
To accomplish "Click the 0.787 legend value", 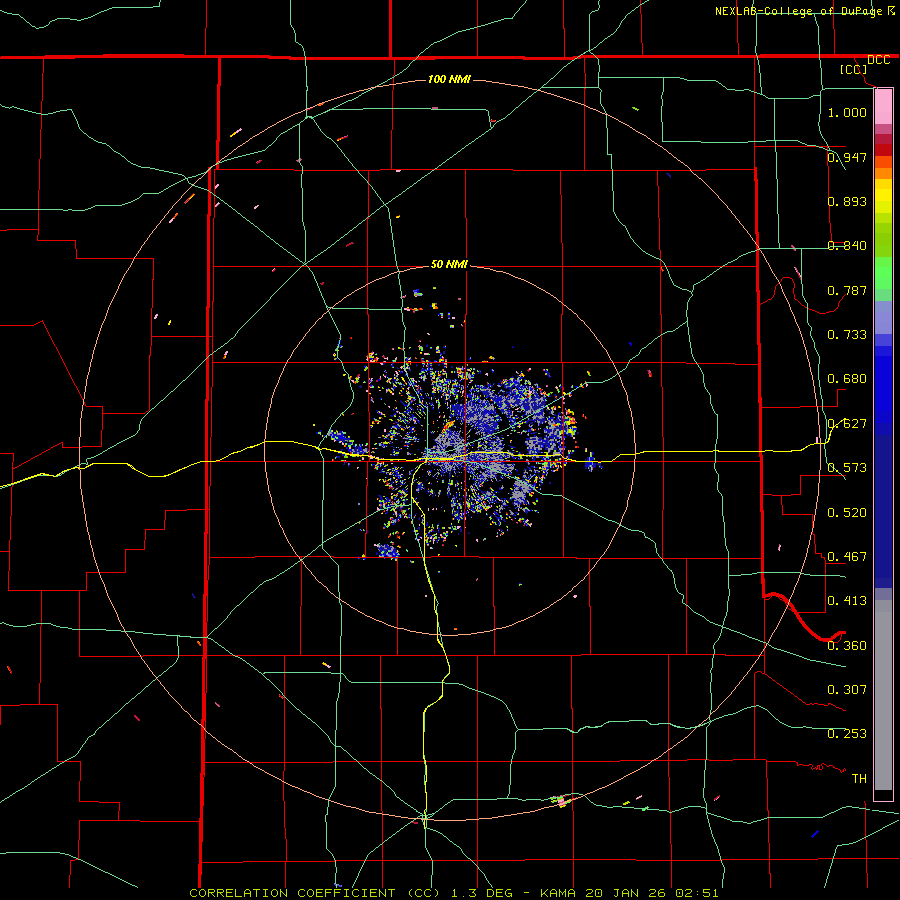I will 847,290.
